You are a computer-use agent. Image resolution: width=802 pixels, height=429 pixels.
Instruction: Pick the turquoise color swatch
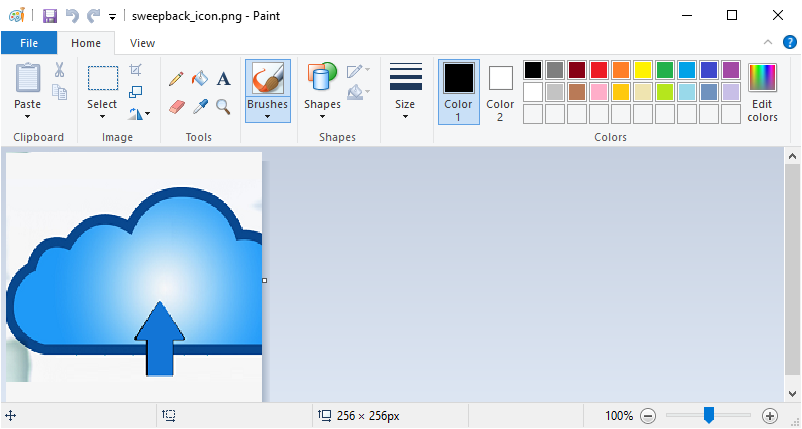pos(686,70)
